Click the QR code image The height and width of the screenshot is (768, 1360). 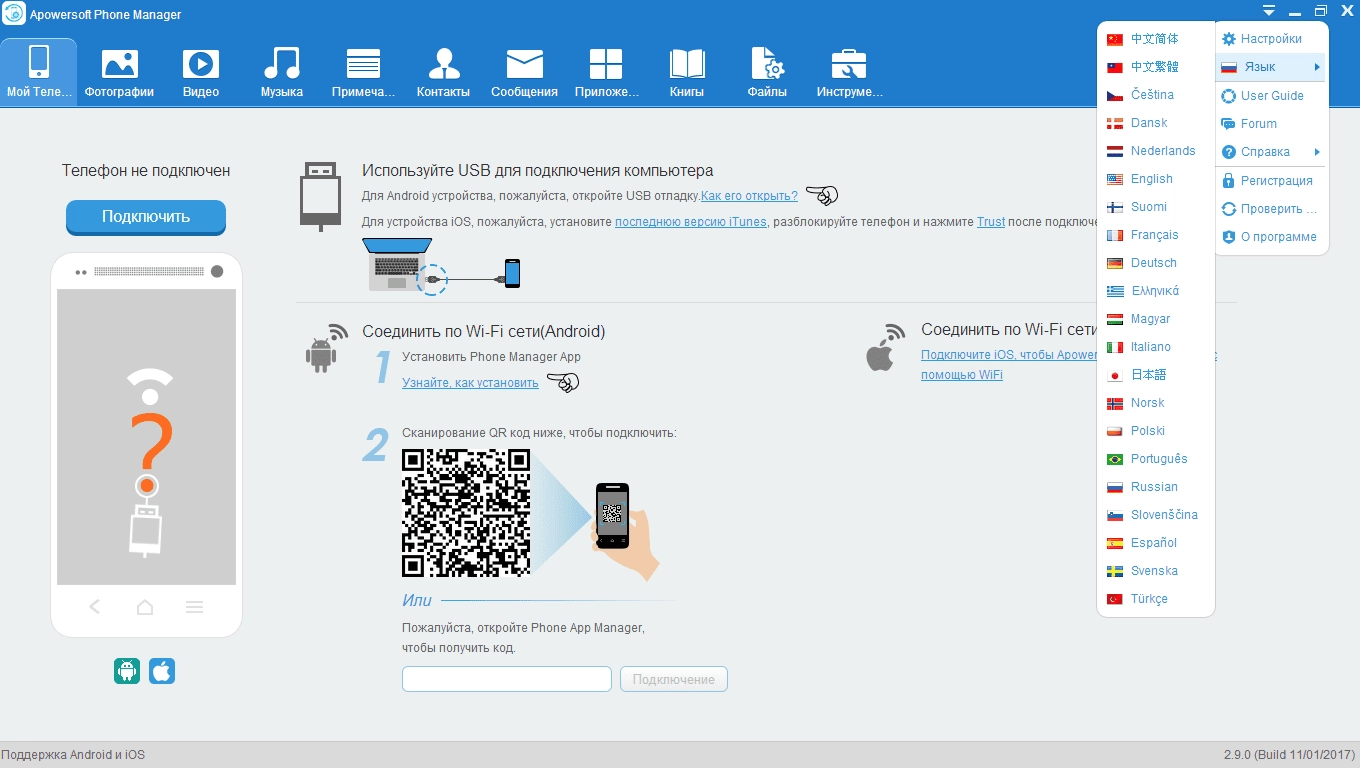click(x=466, y=513)
